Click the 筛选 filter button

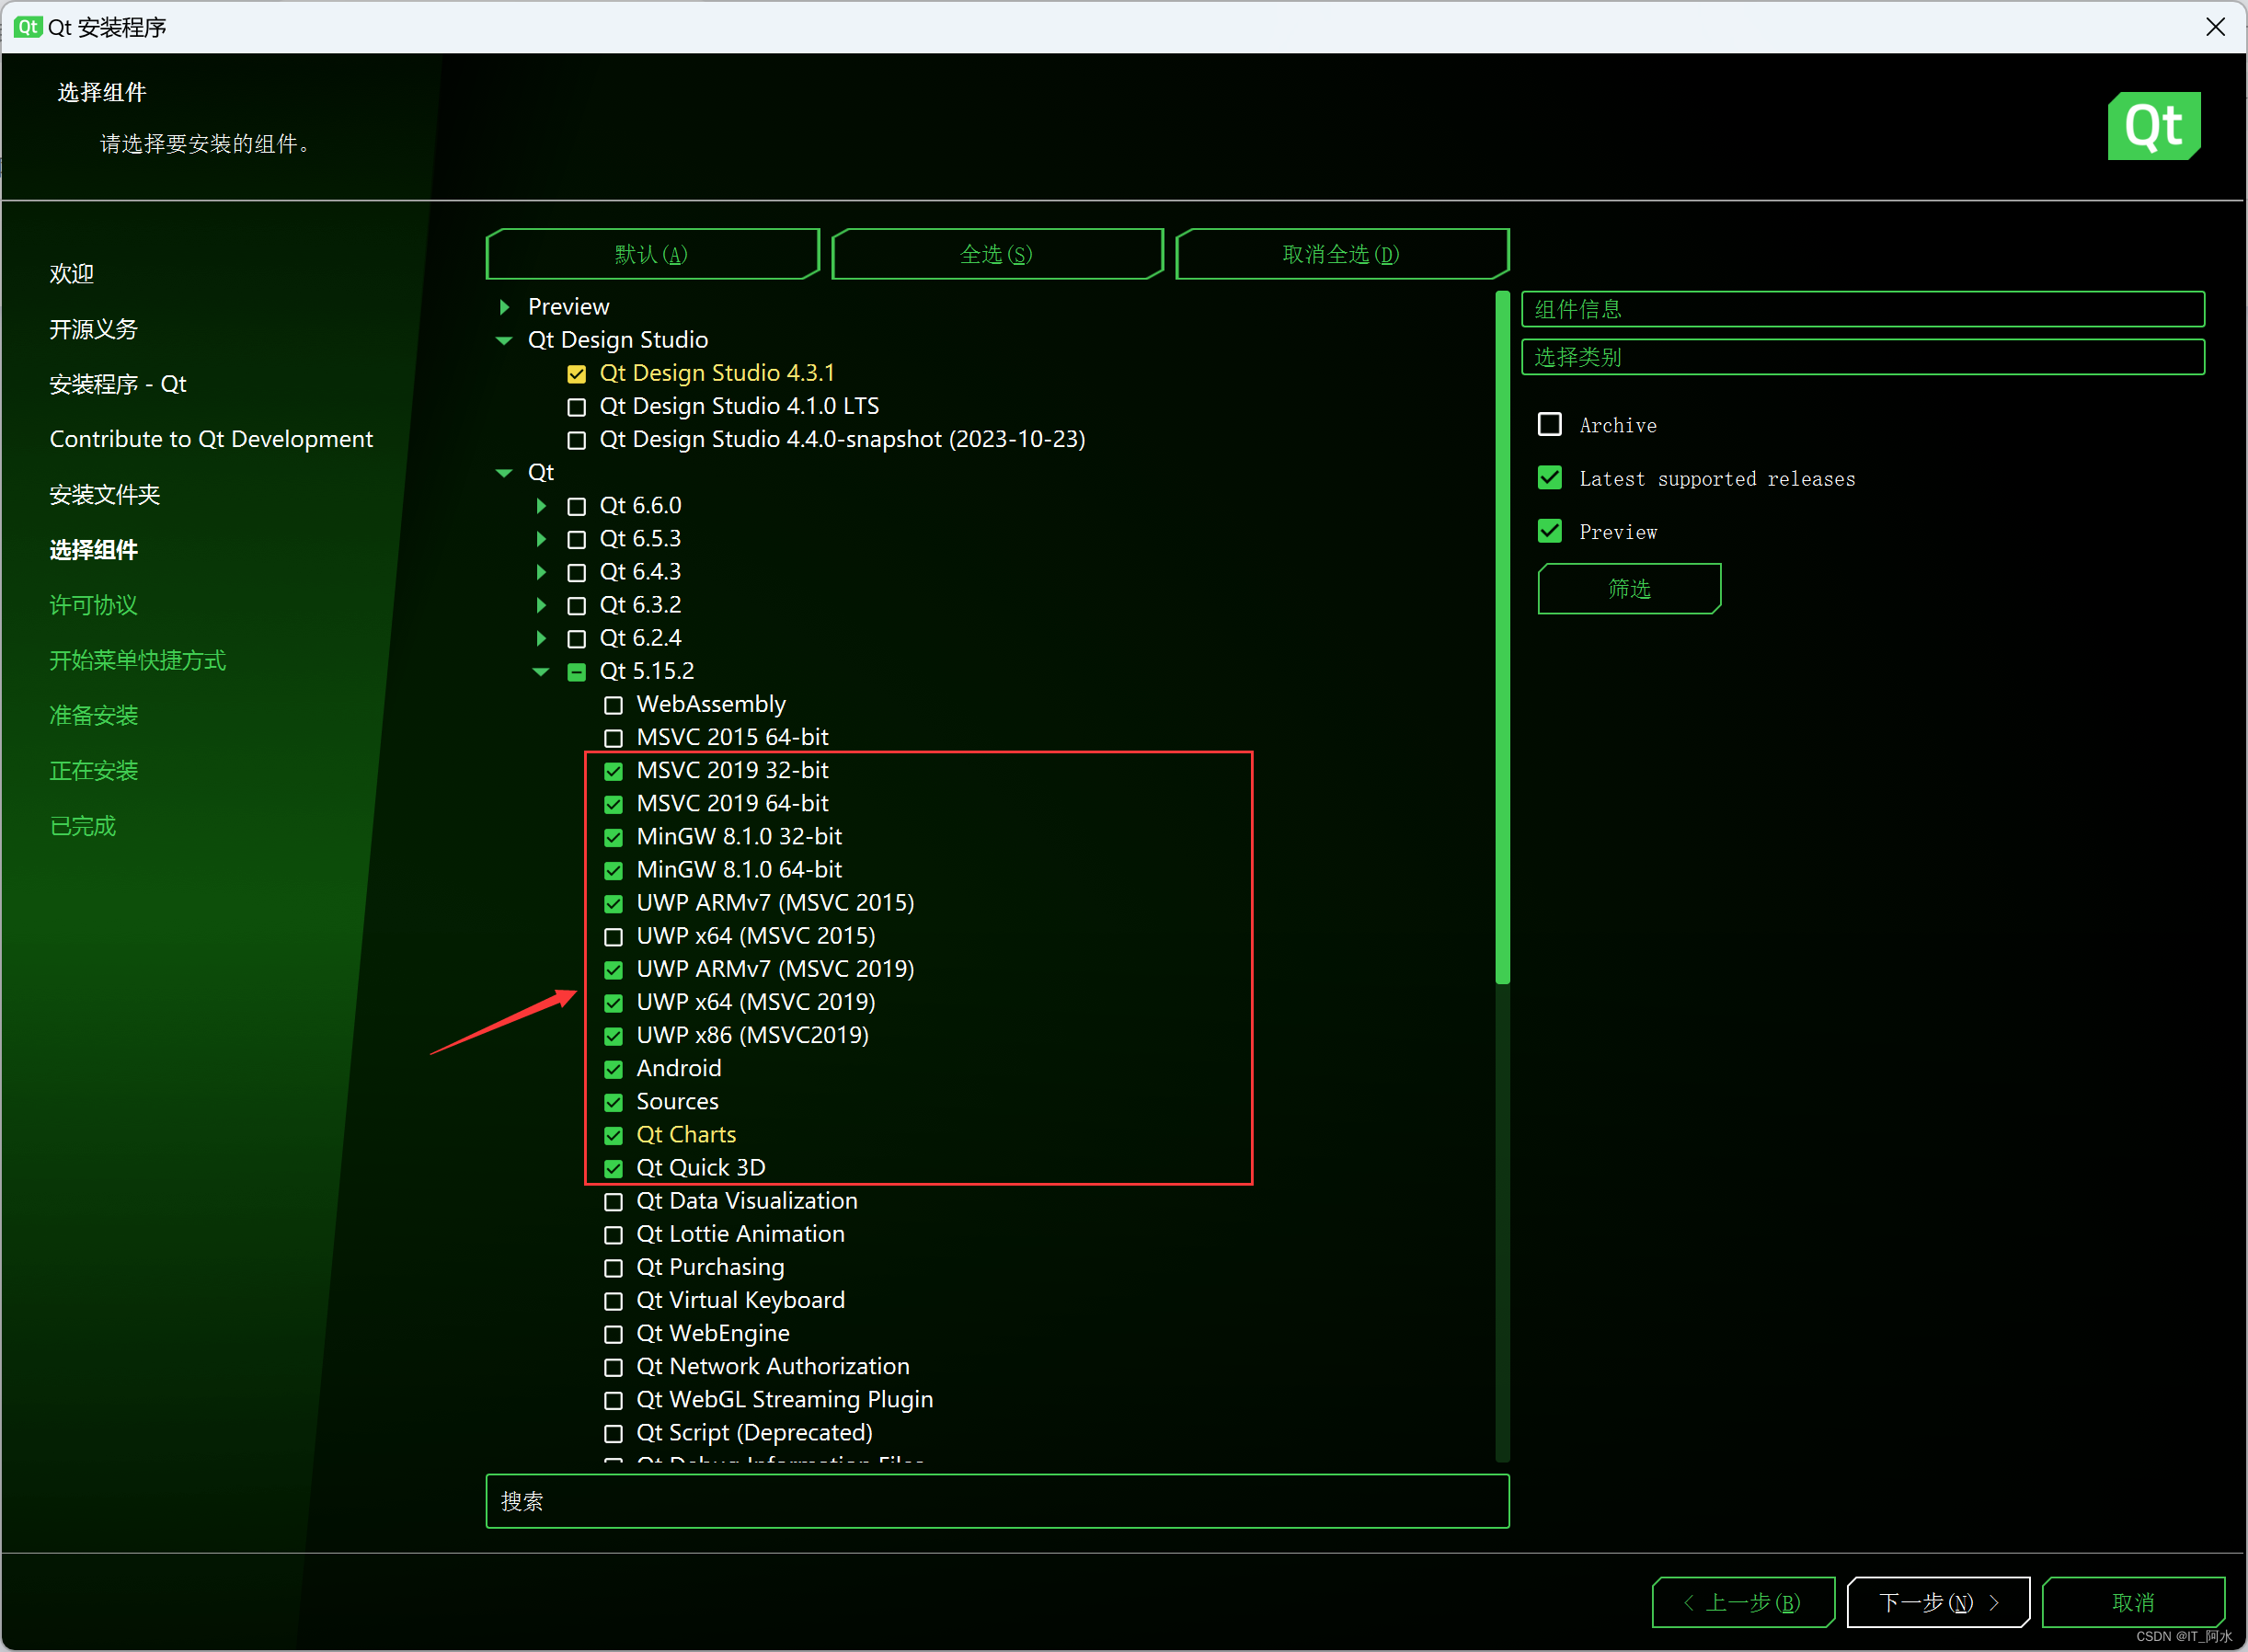click(1629, 588)
